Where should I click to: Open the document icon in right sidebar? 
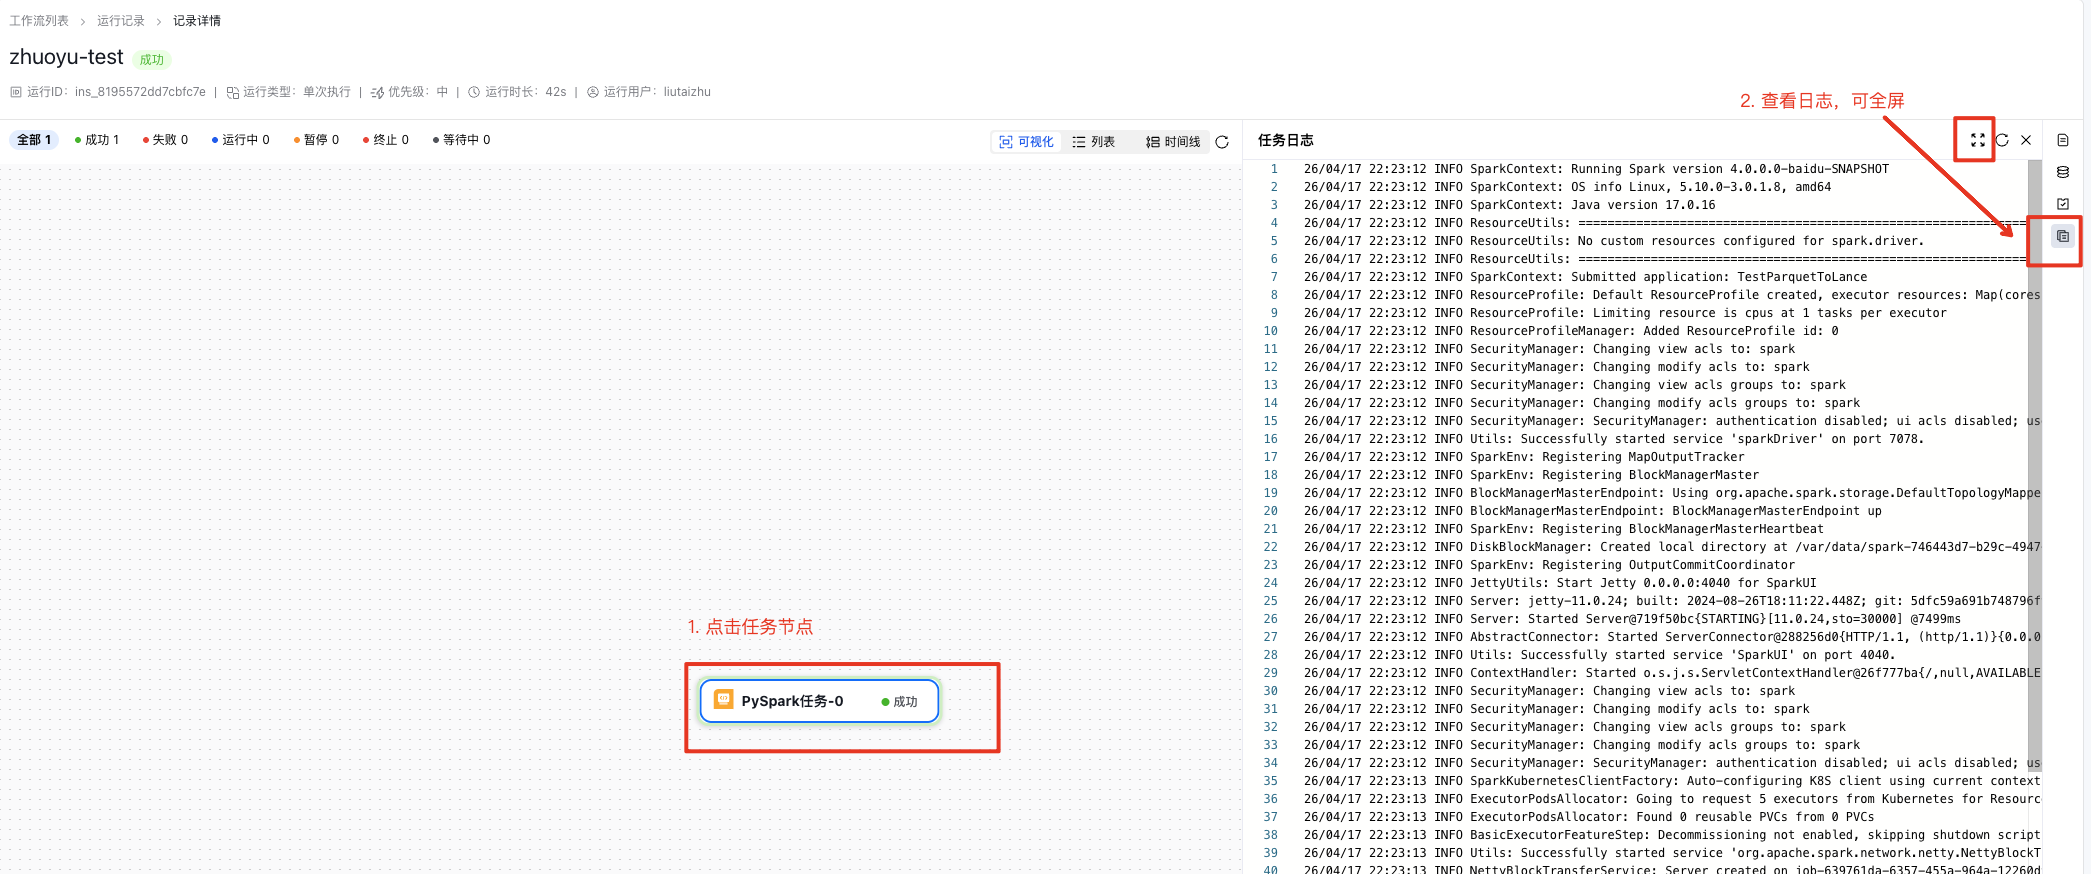click(2062, 140)
